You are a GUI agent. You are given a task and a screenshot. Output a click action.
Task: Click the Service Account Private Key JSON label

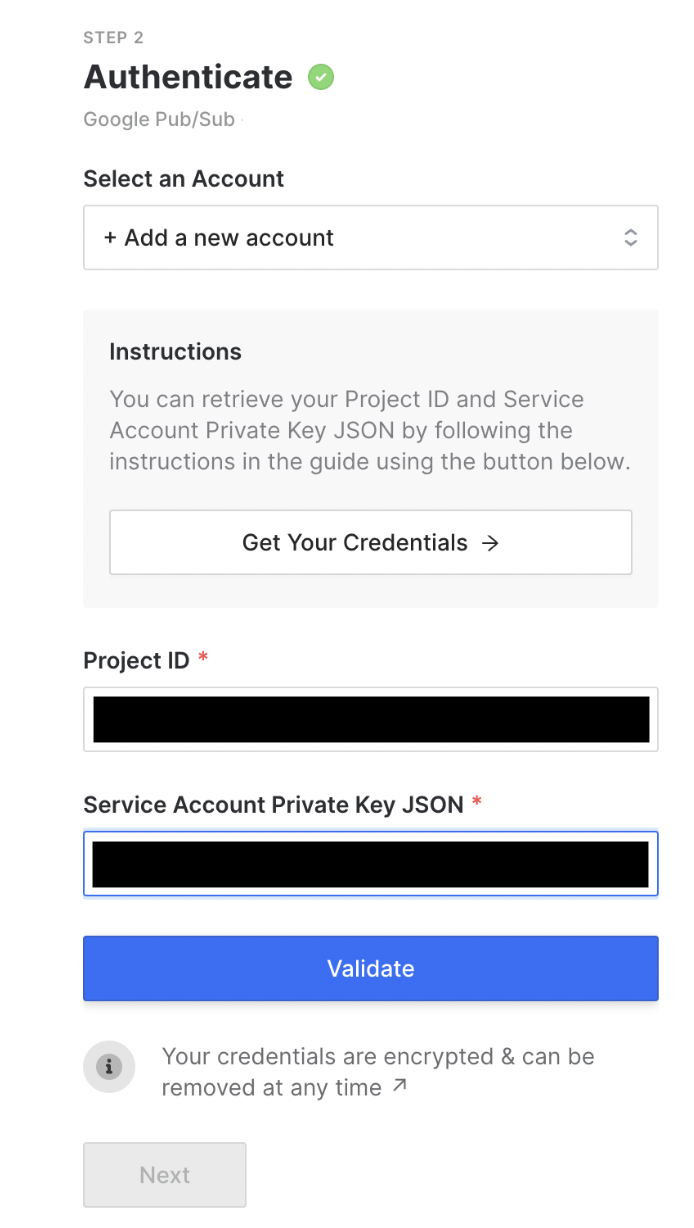273,805
